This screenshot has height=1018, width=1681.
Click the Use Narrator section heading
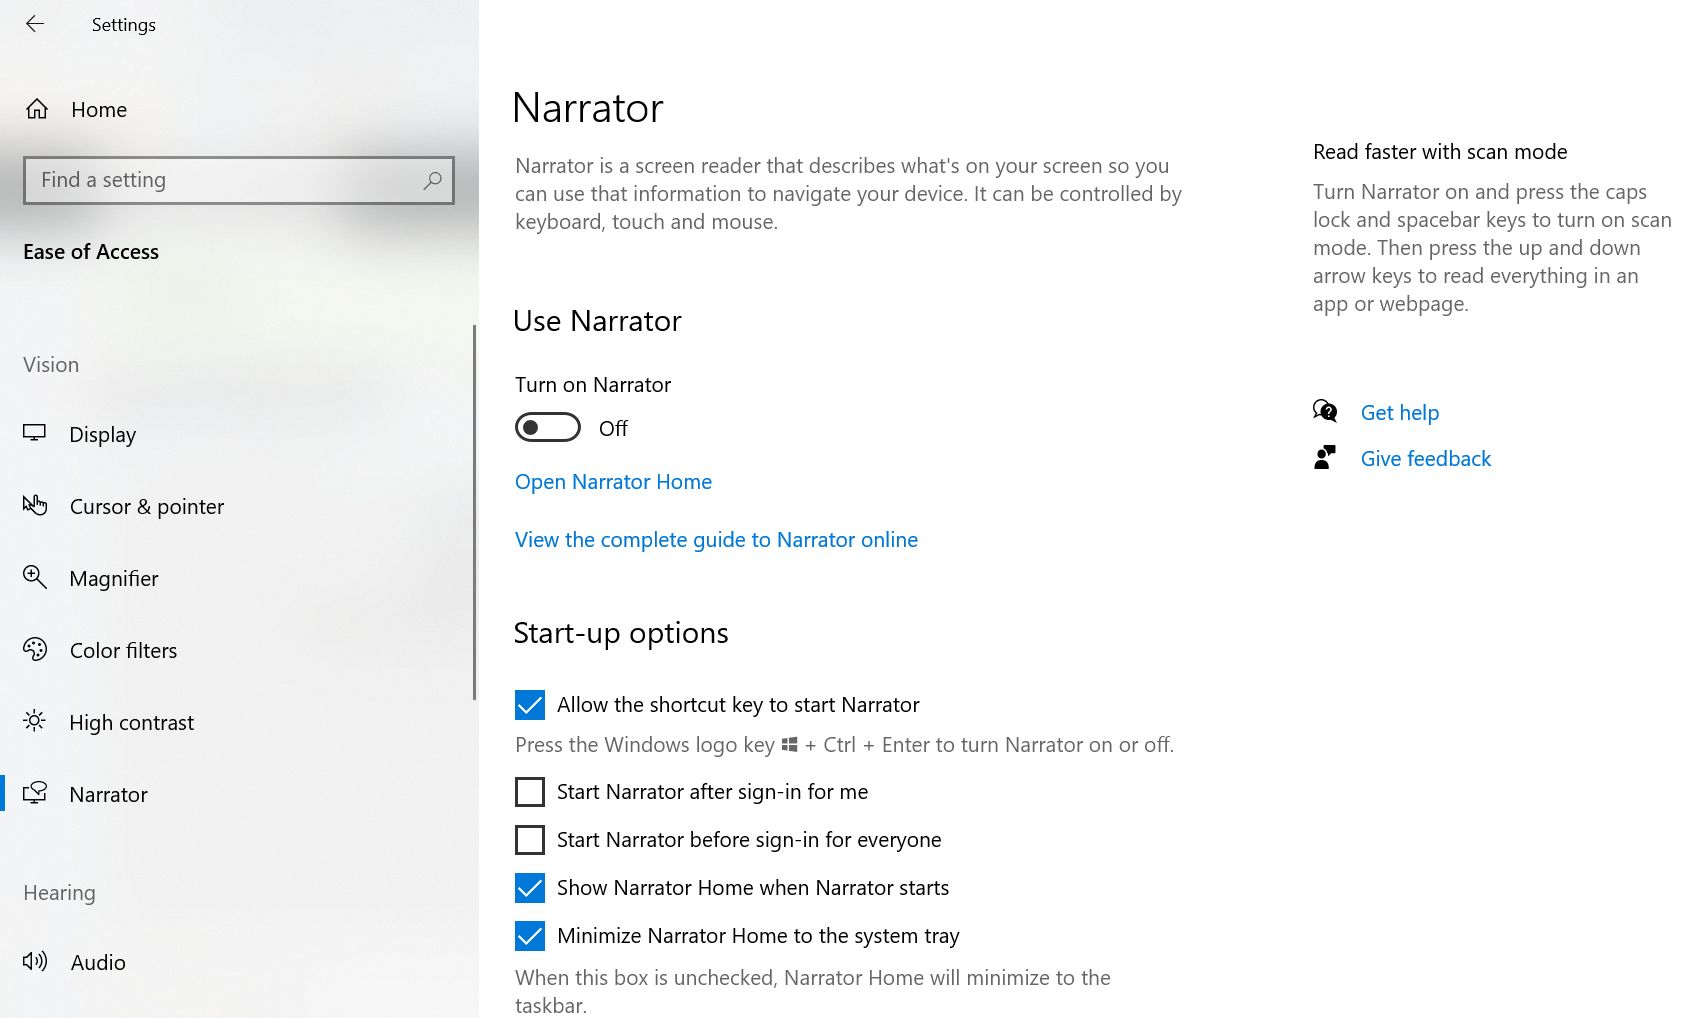click(597, 321)
